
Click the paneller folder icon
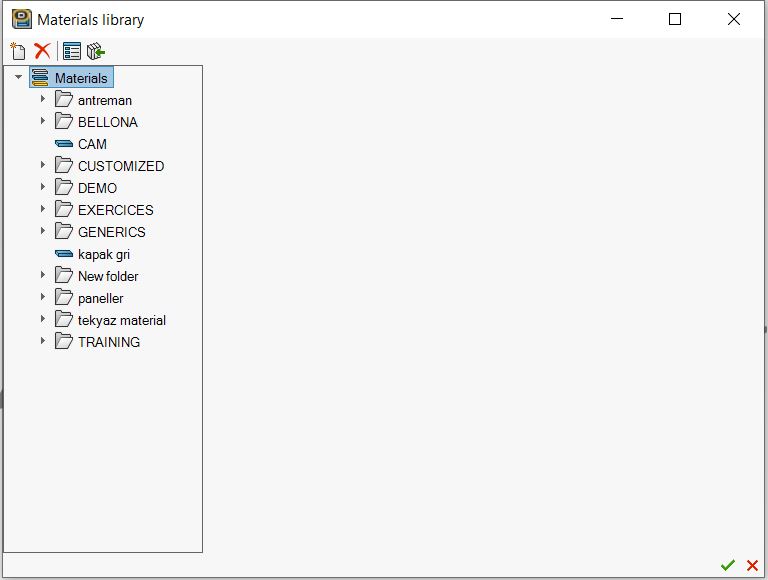coord(64,298)
